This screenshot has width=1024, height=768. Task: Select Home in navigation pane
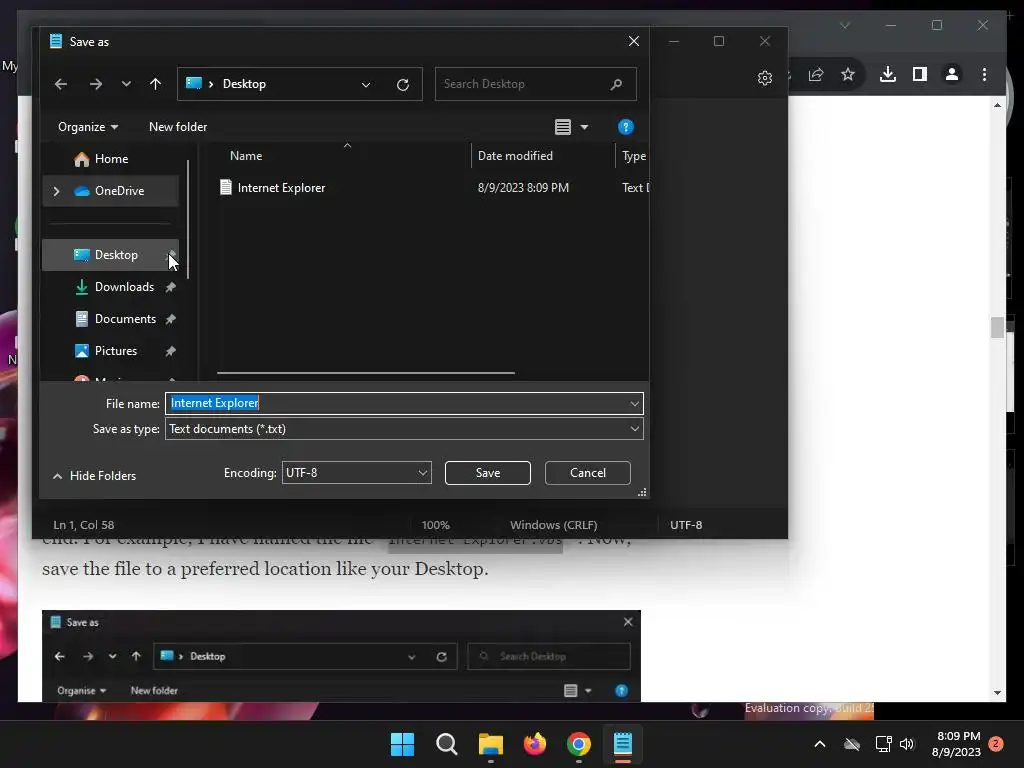point(110,159)
